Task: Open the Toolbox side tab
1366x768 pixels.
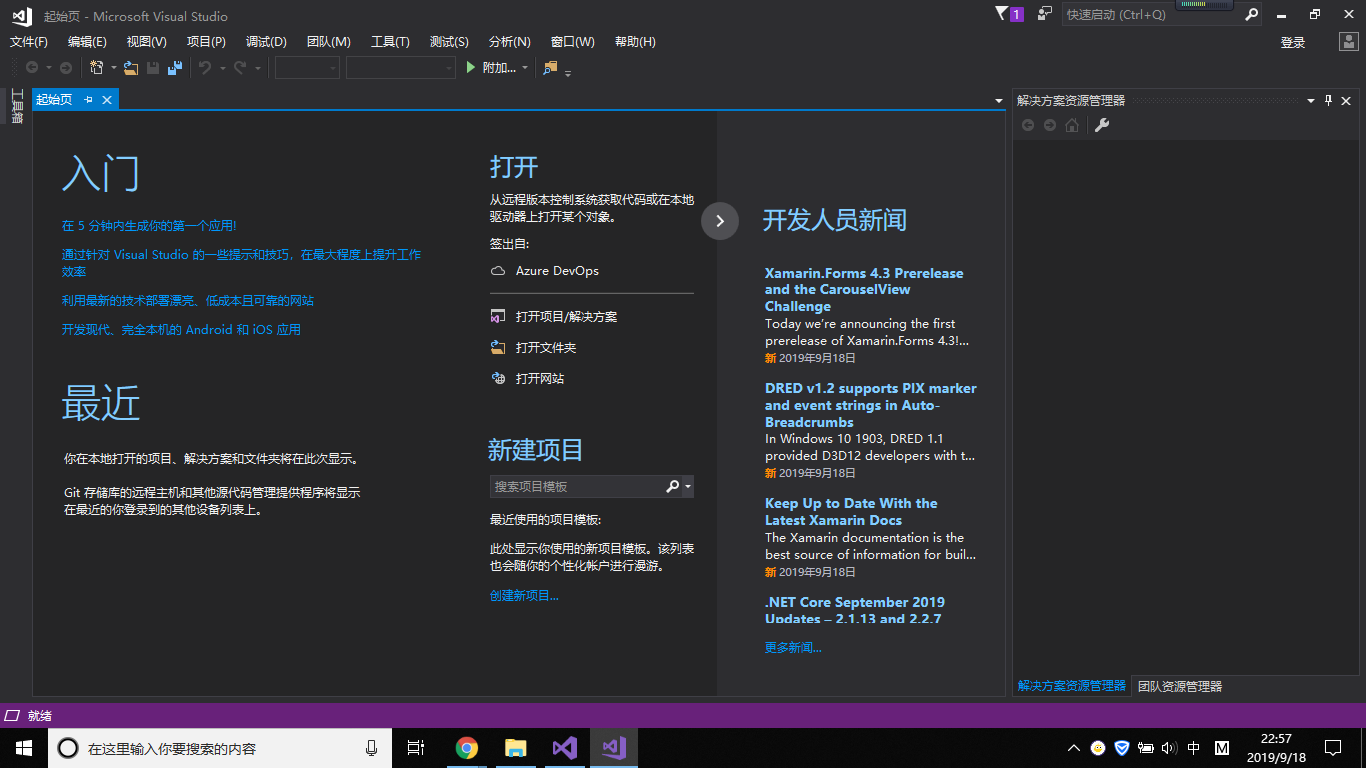Action: click(x=16, y=107)
